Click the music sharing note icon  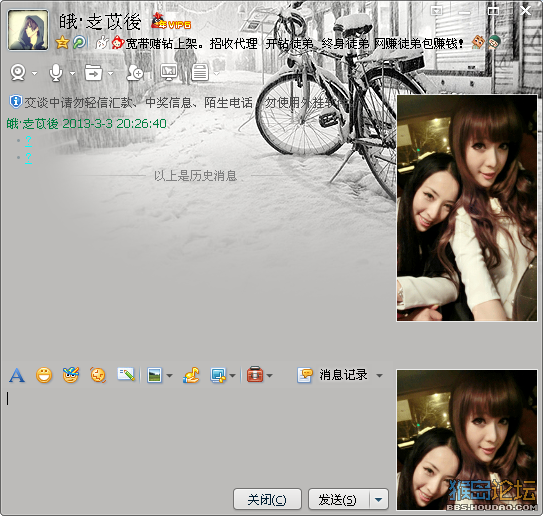(x=191, y=375)
